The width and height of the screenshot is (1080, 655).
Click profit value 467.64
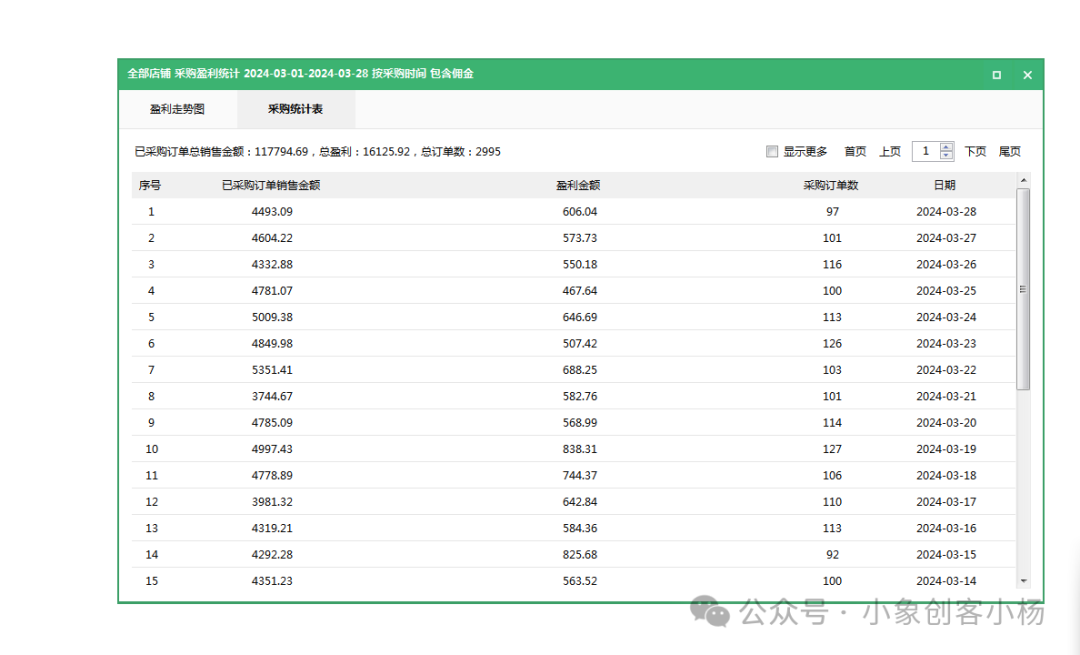(x=580, y=291)
